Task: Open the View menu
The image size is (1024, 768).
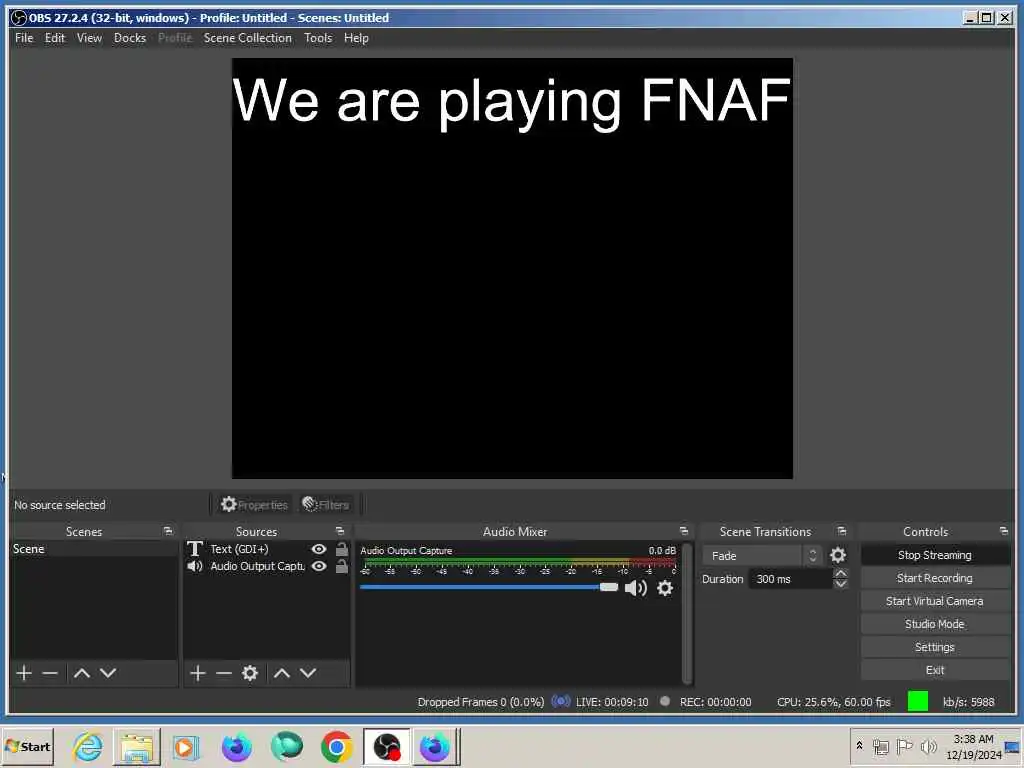Action: (89, 38)
